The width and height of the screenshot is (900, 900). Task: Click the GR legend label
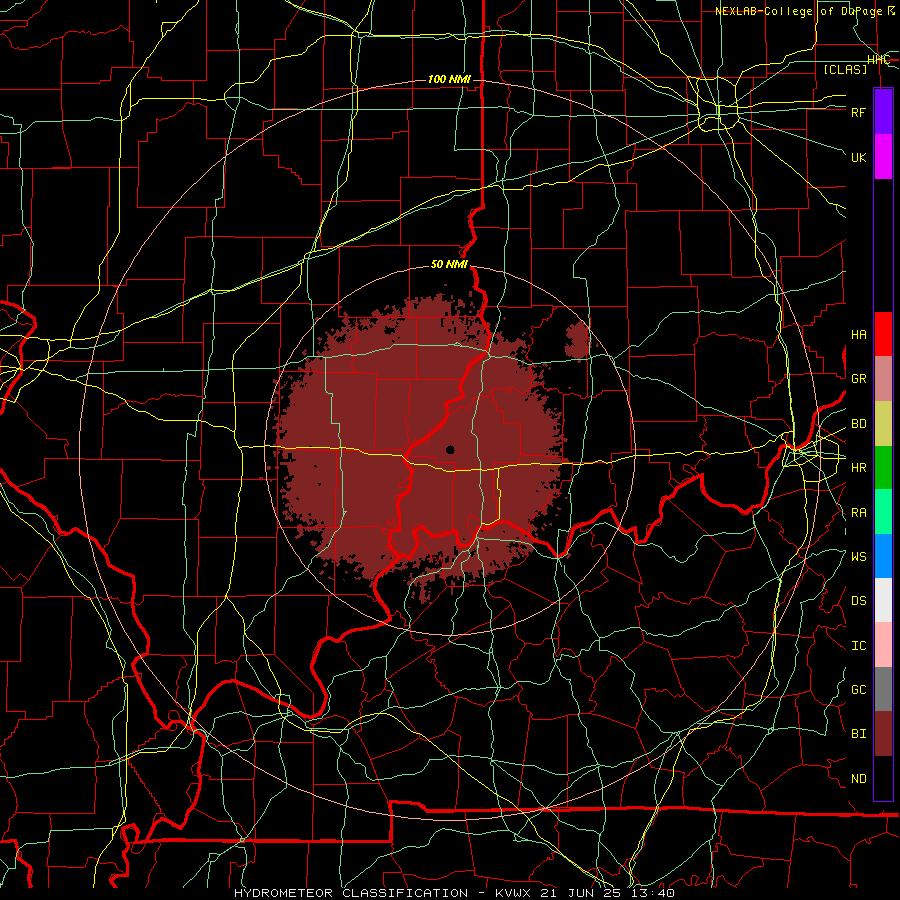[x=858, y=379]
